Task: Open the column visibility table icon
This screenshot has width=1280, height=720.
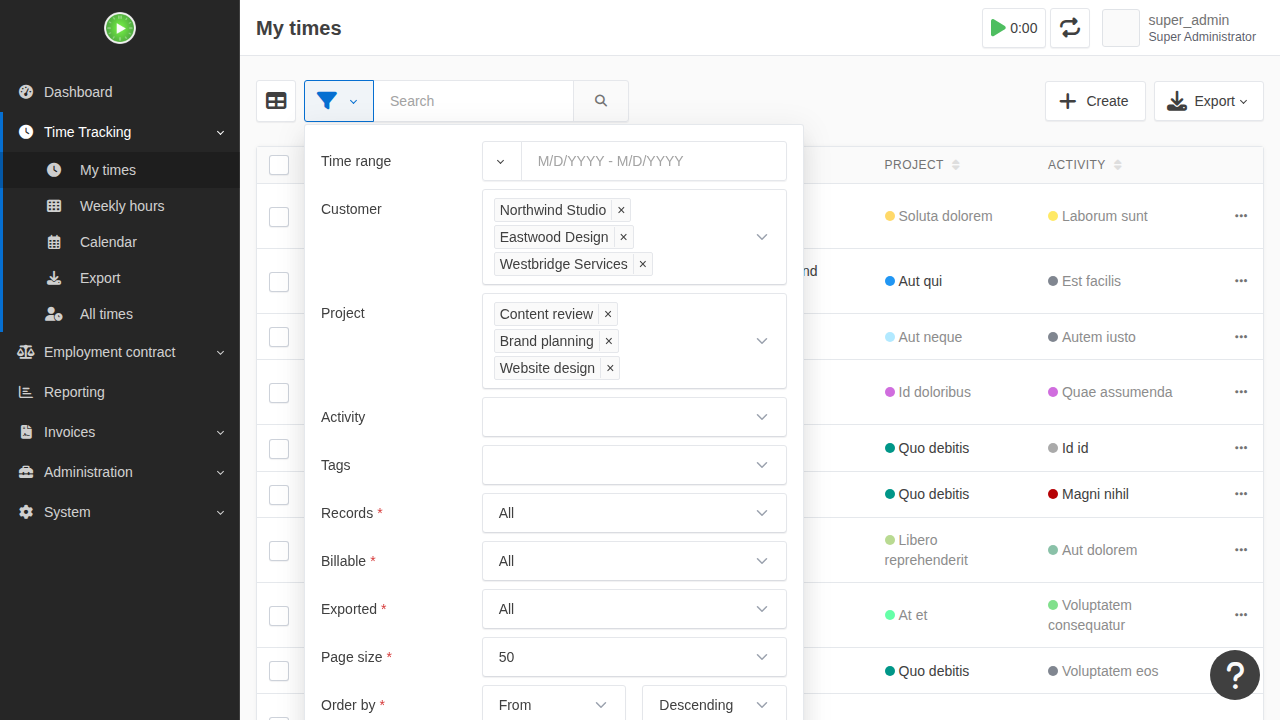Action: point(276,101)
